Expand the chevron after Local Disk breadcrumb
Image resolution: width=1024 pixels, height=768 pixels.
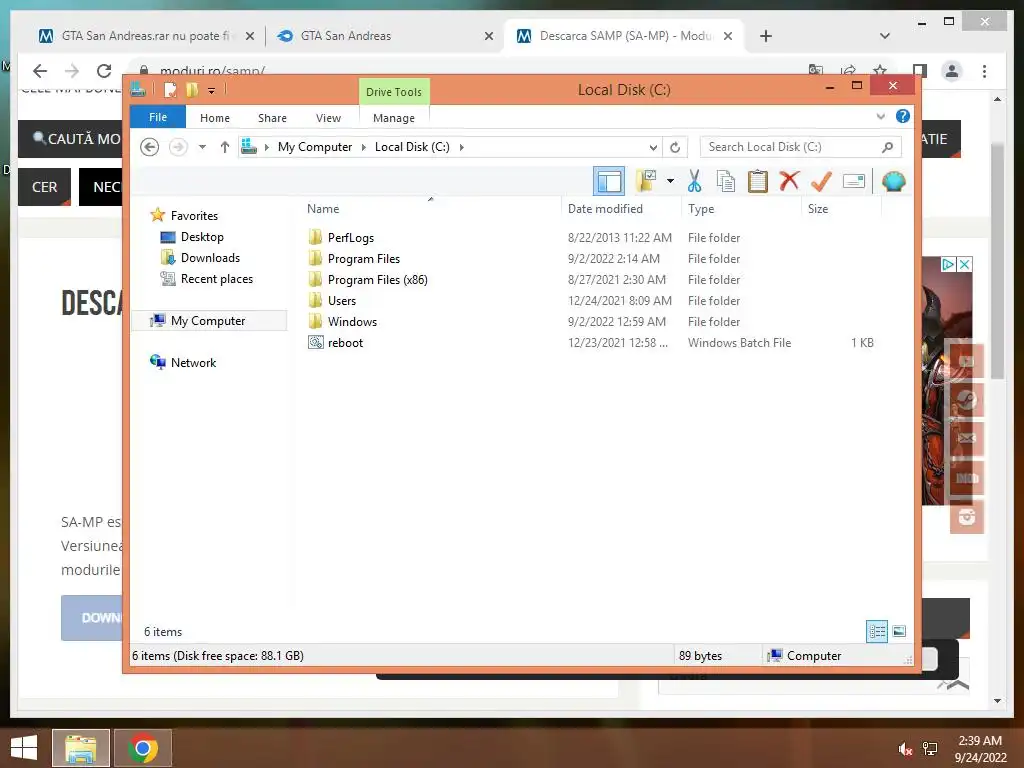[x=461, y=147]
